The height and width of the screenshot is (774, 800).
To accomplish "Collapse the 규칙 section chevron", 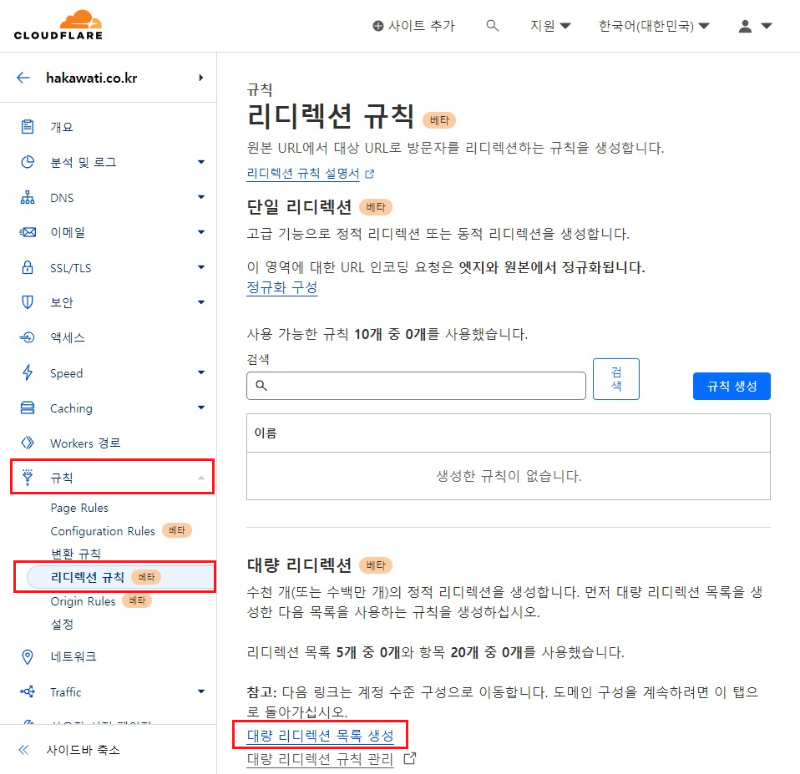I will (x=202, y=477).
